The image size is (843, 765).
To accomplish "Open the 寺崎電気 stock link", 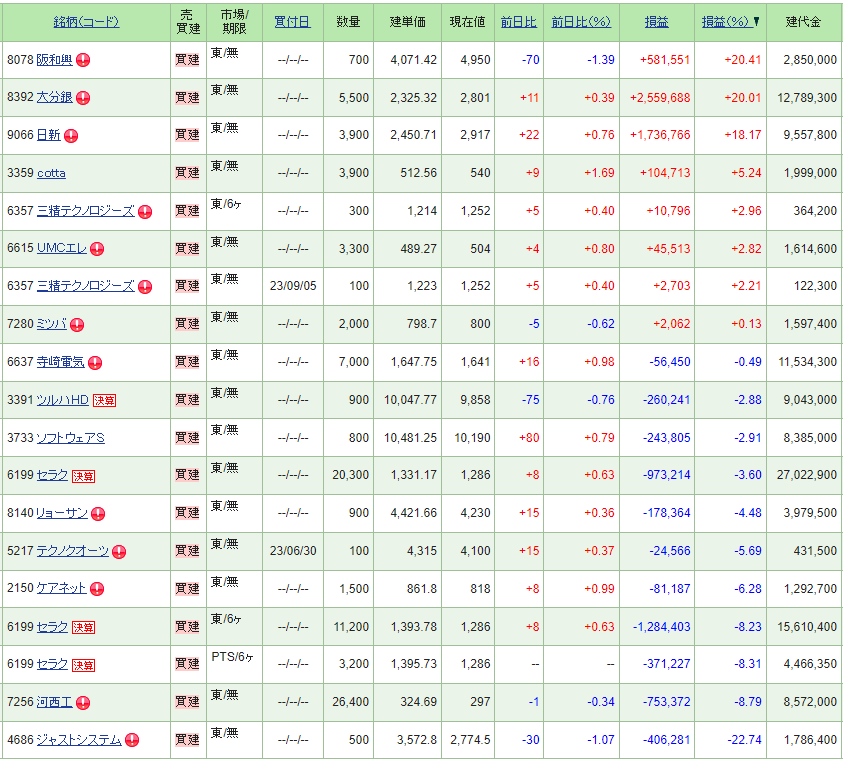I will pyautogui.click(x=60, y=362).
